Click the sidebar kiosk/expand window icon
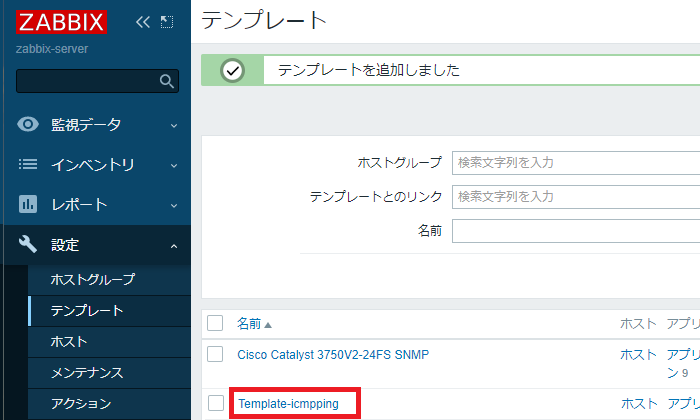 coord(167,21)
